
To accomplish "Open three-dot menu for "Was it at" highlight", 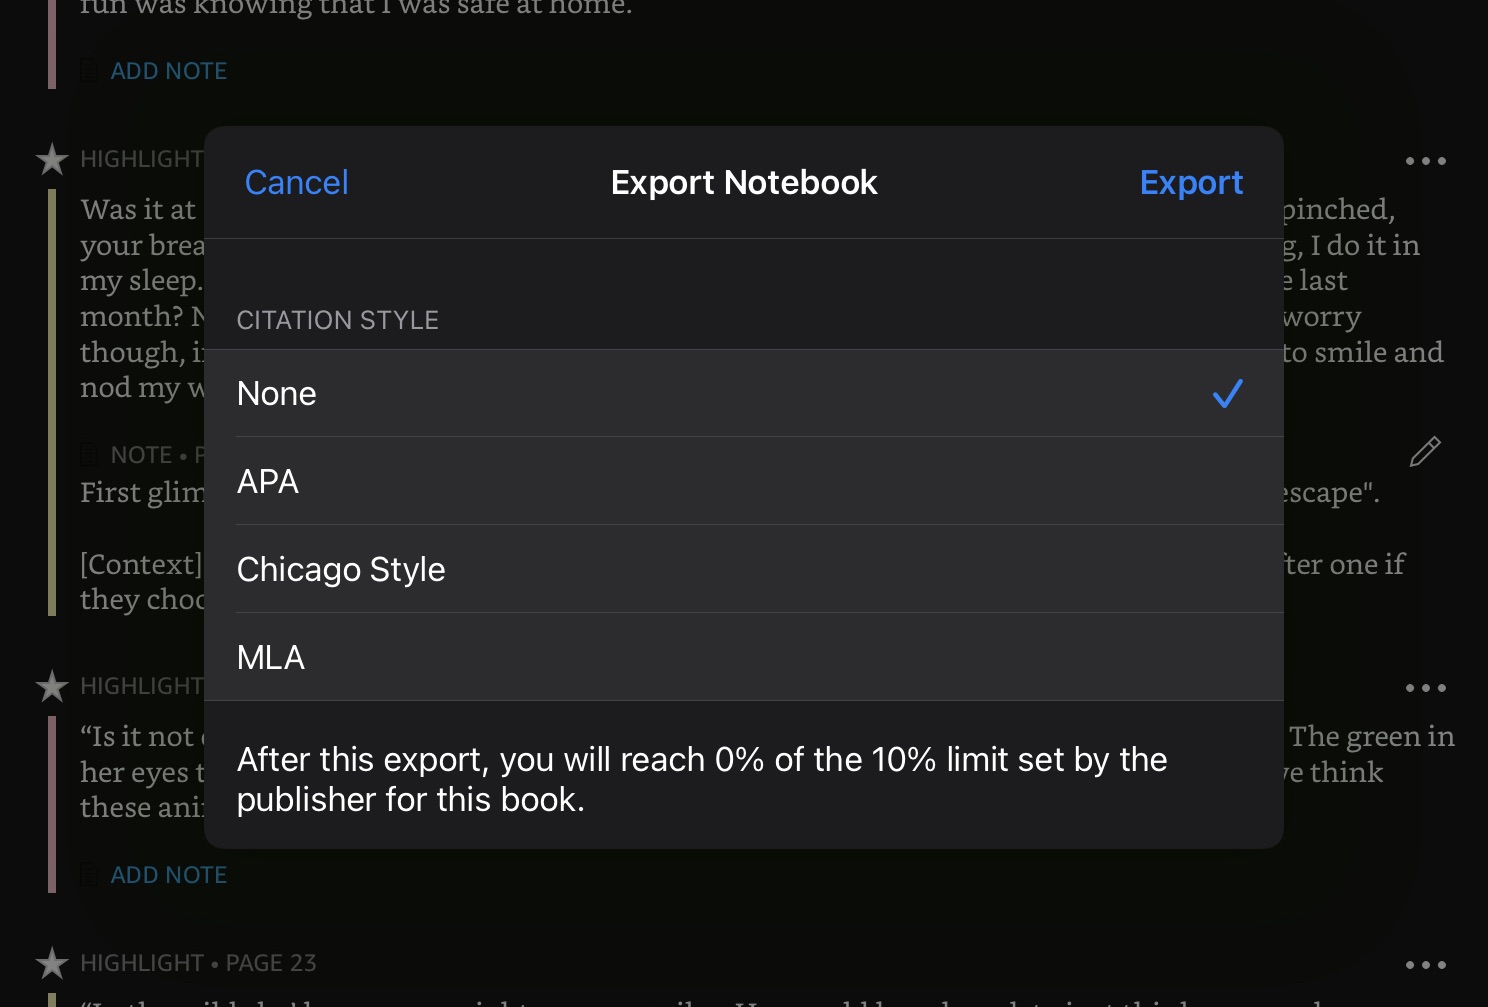I will 1425,161.
